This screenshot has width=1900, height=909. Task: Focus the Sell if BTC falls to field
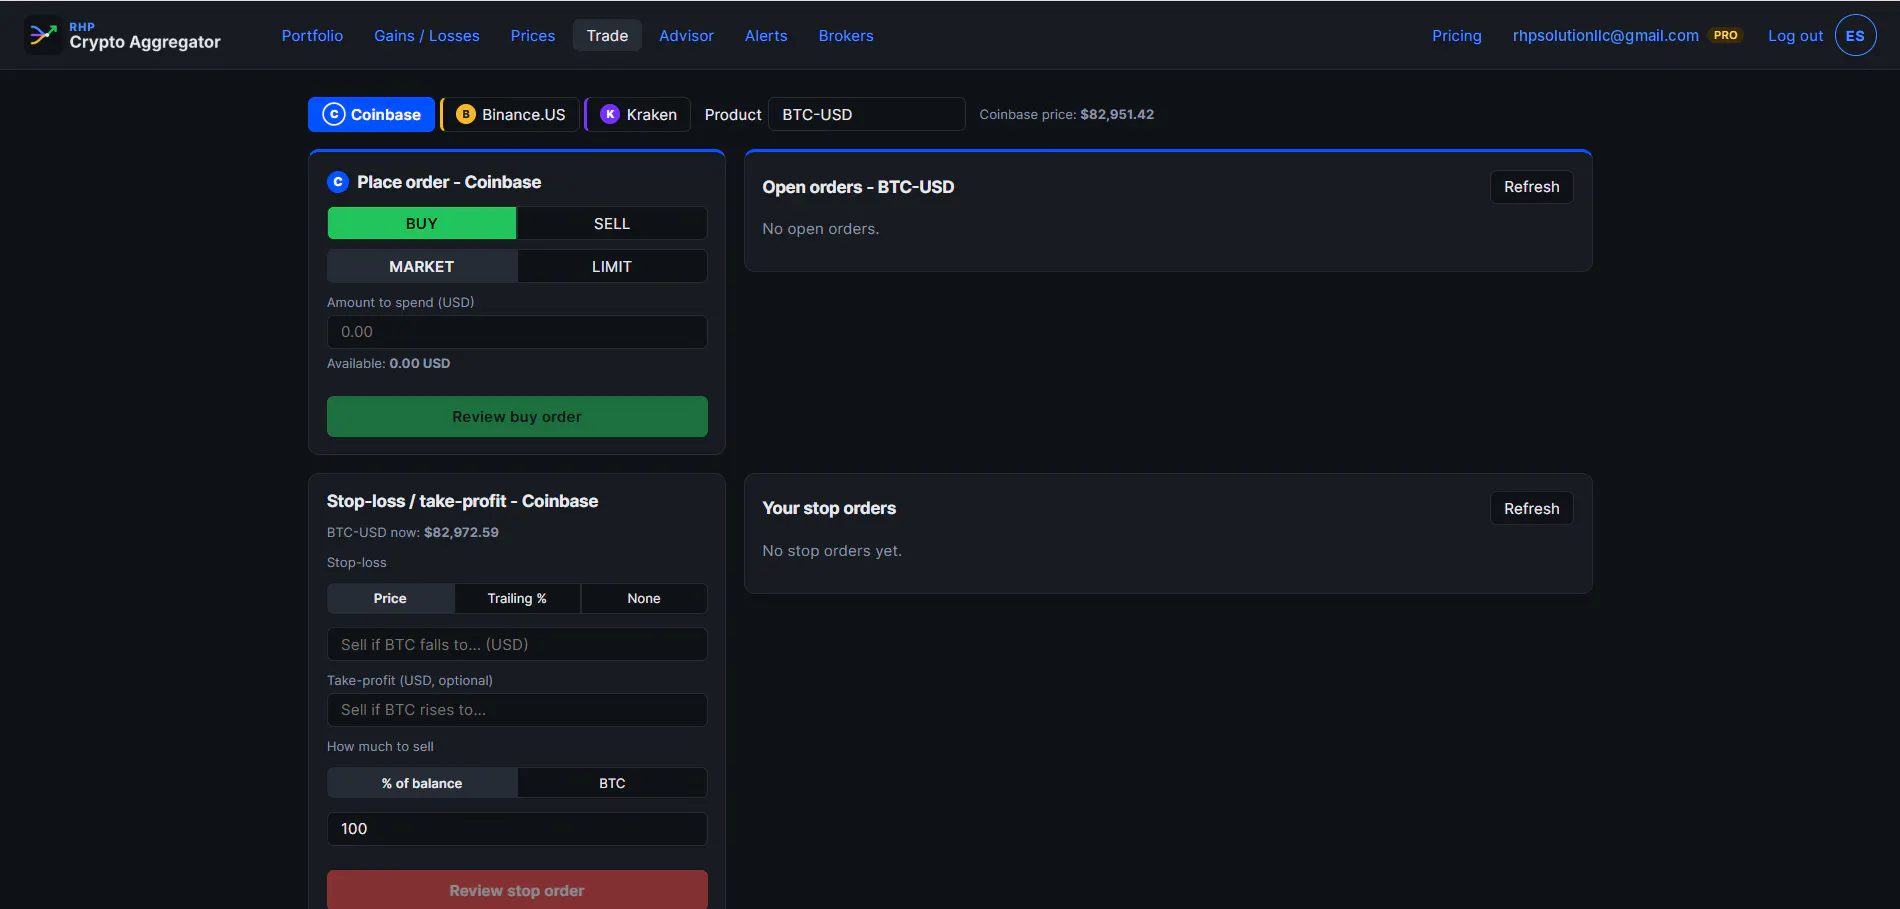517,644
